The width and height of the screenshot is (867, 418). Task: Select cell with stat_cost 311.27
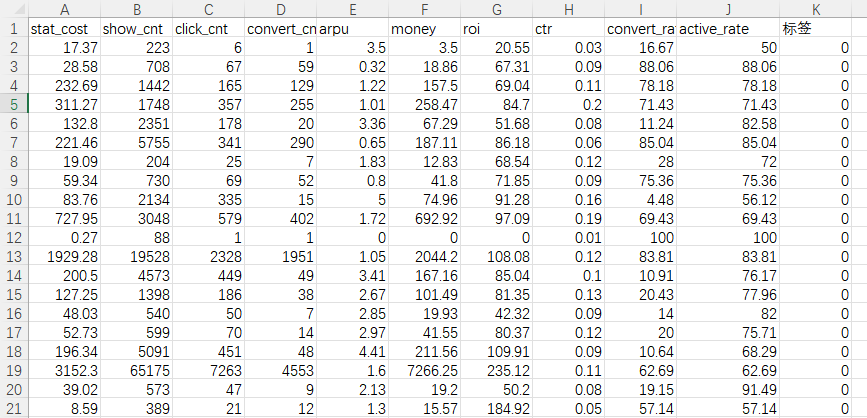click(65, 104)
